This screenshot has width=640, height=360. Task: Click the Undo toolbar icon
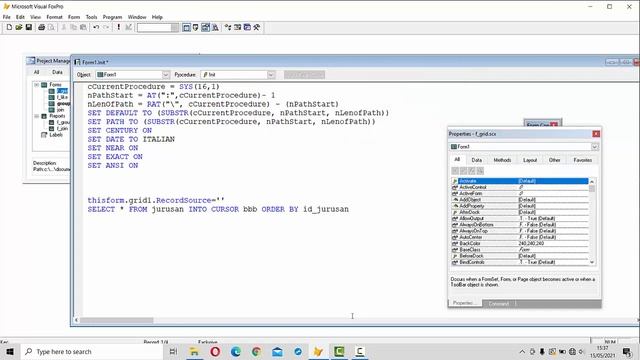(x=96, y=27)
